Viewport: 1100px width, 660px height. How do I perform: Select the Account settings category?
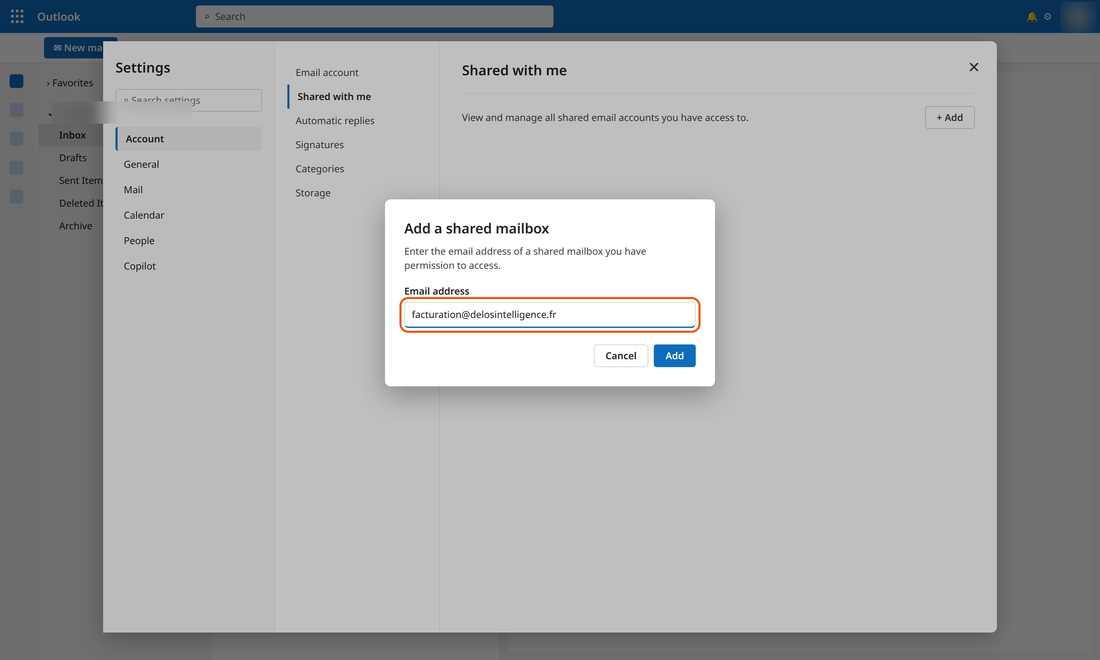(189, 139)
